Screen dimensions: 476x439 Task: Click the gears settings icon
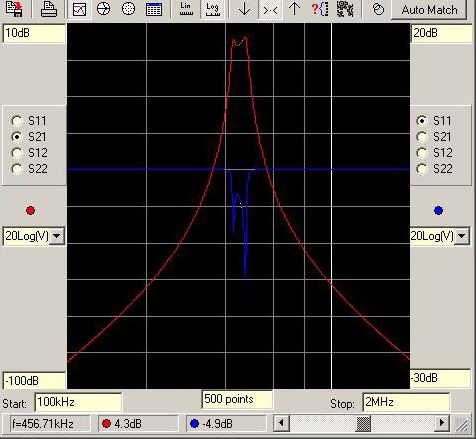(345, 9)
